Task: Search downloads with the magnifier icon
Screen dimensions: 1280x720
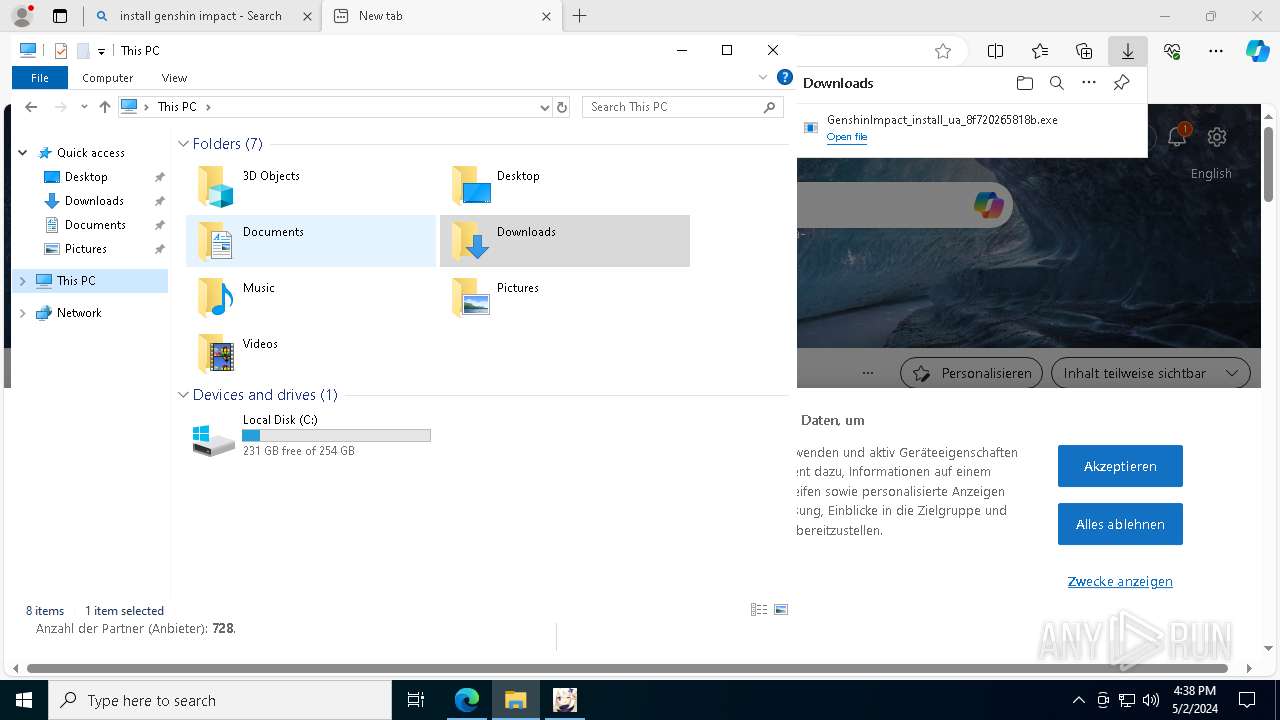Action: (1056, 83)
